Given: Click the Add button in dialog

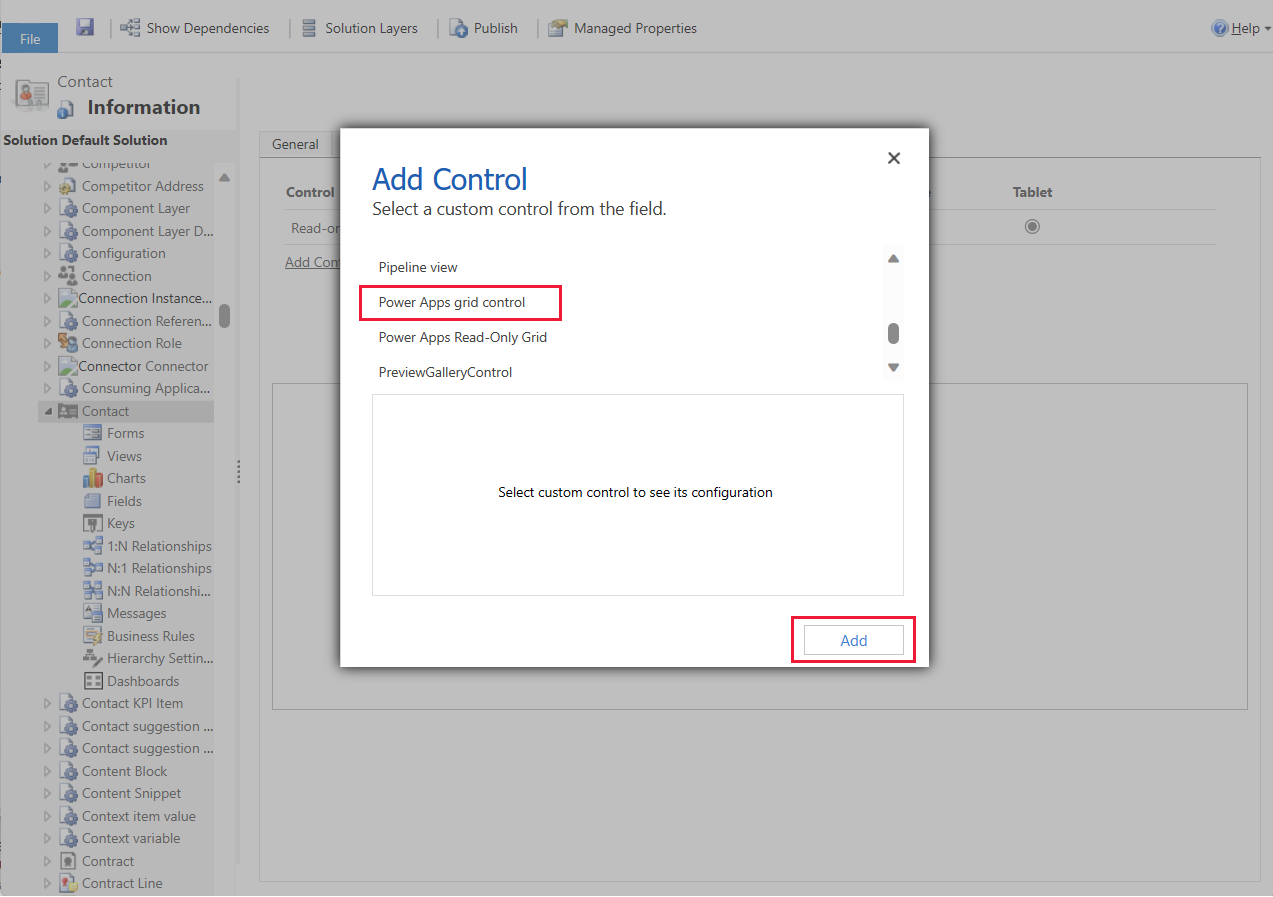Looking at the screenshot, I should (x=853, y=640).
